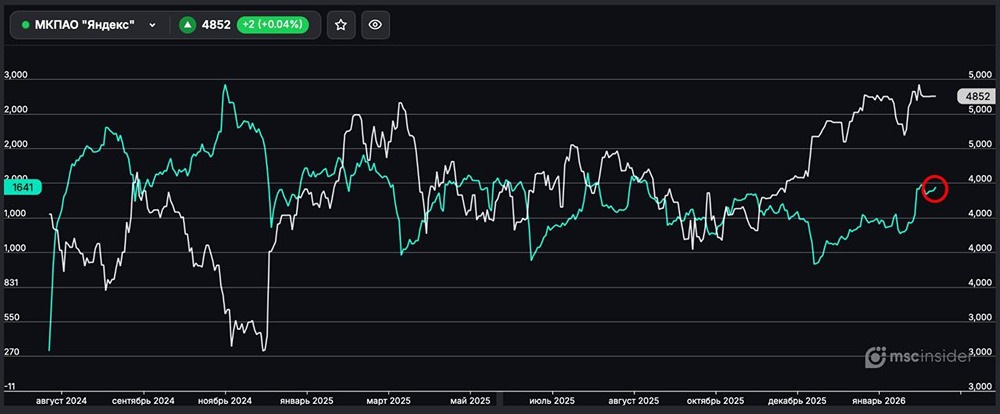The width and height of the screenshot is (1000, 414).
Task: Select the 4852 price tag on the right axis
Action: (x=976, y=97)
